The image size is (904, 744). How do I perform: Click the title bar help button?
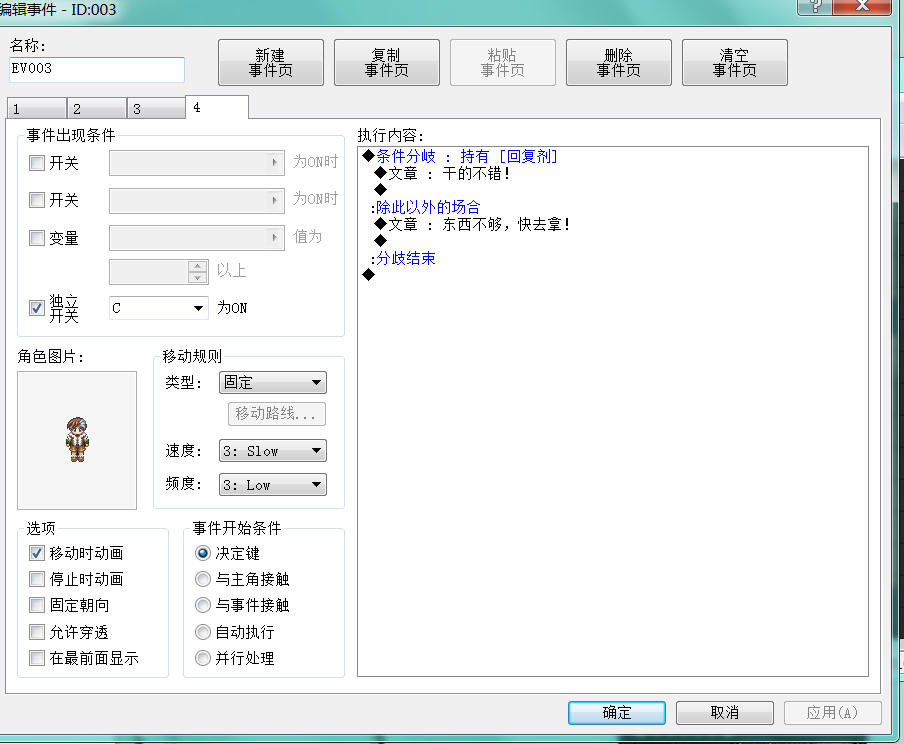pos(815,6)
